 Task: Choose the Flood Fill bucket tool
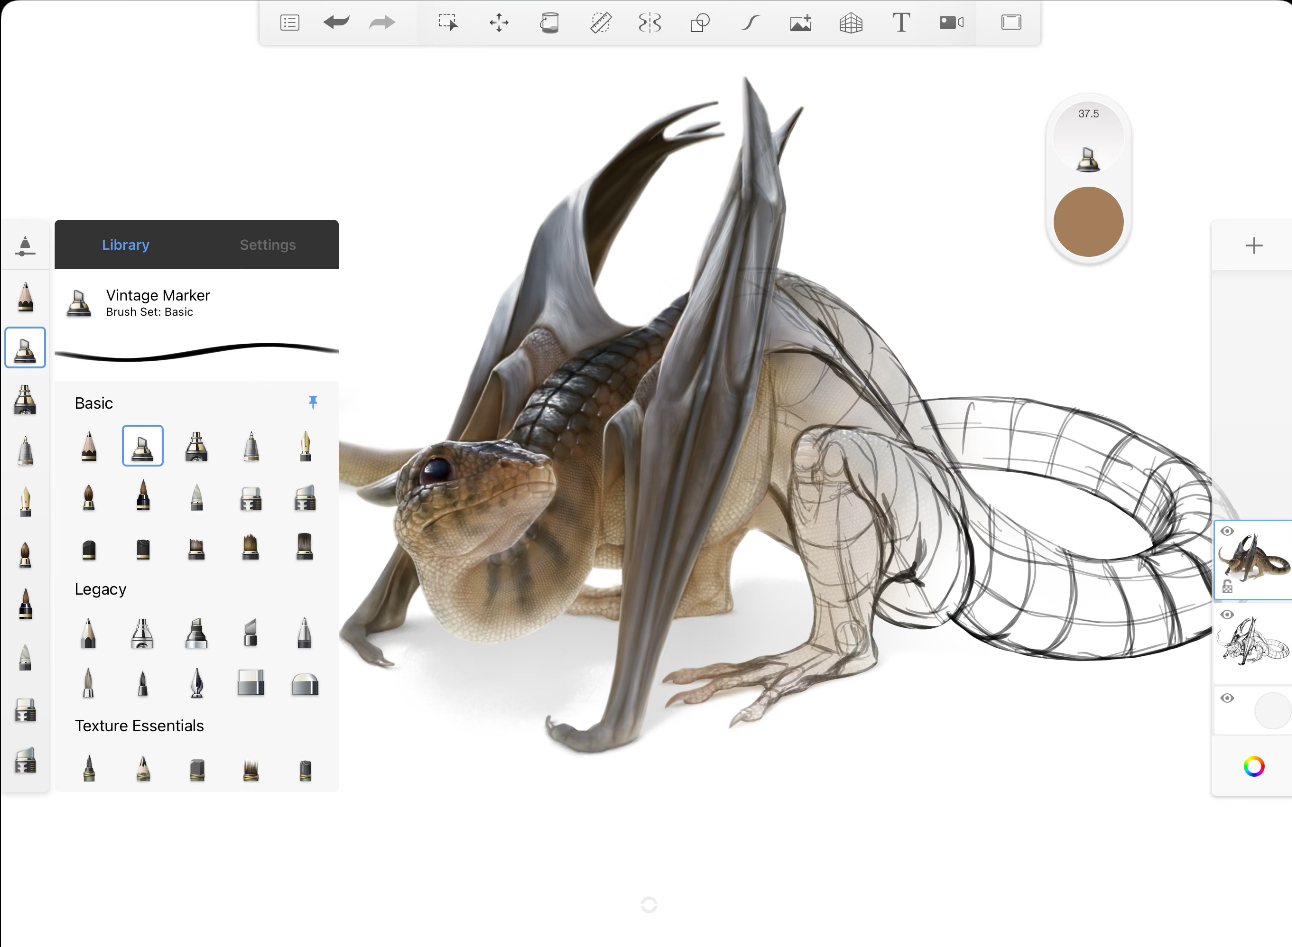coord(549,22)
